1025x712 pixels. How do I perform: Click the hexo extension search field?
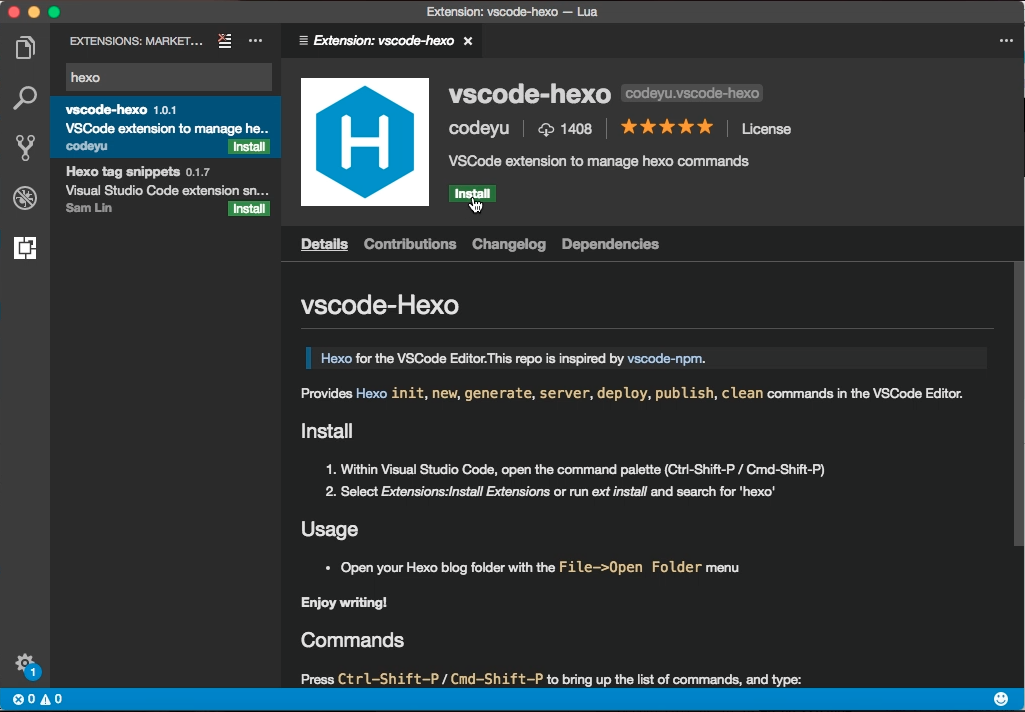[x=169, y=77]
